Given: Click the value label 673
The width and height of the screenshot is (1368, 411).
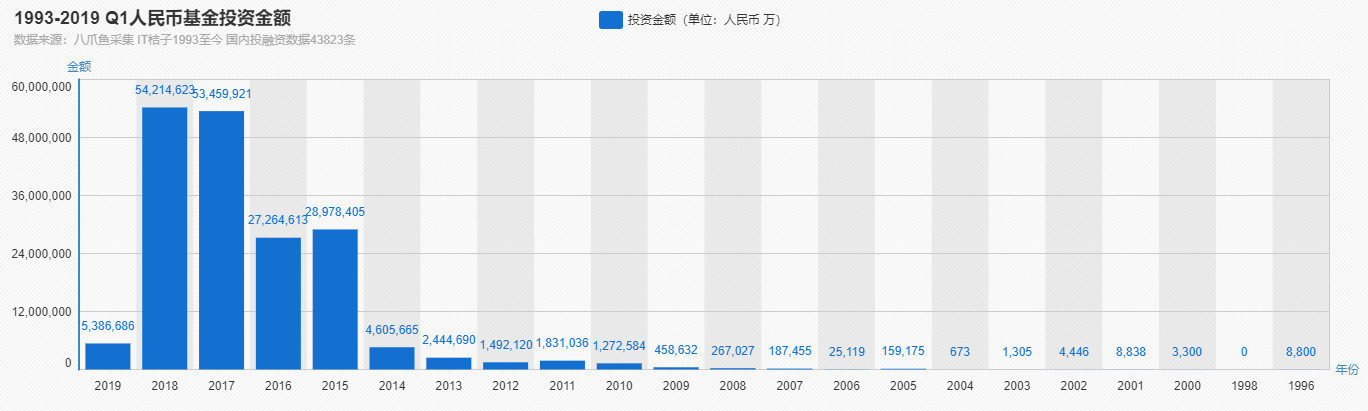Looking at the screenshot, I should pyautogui.click(x=961, y=351).
